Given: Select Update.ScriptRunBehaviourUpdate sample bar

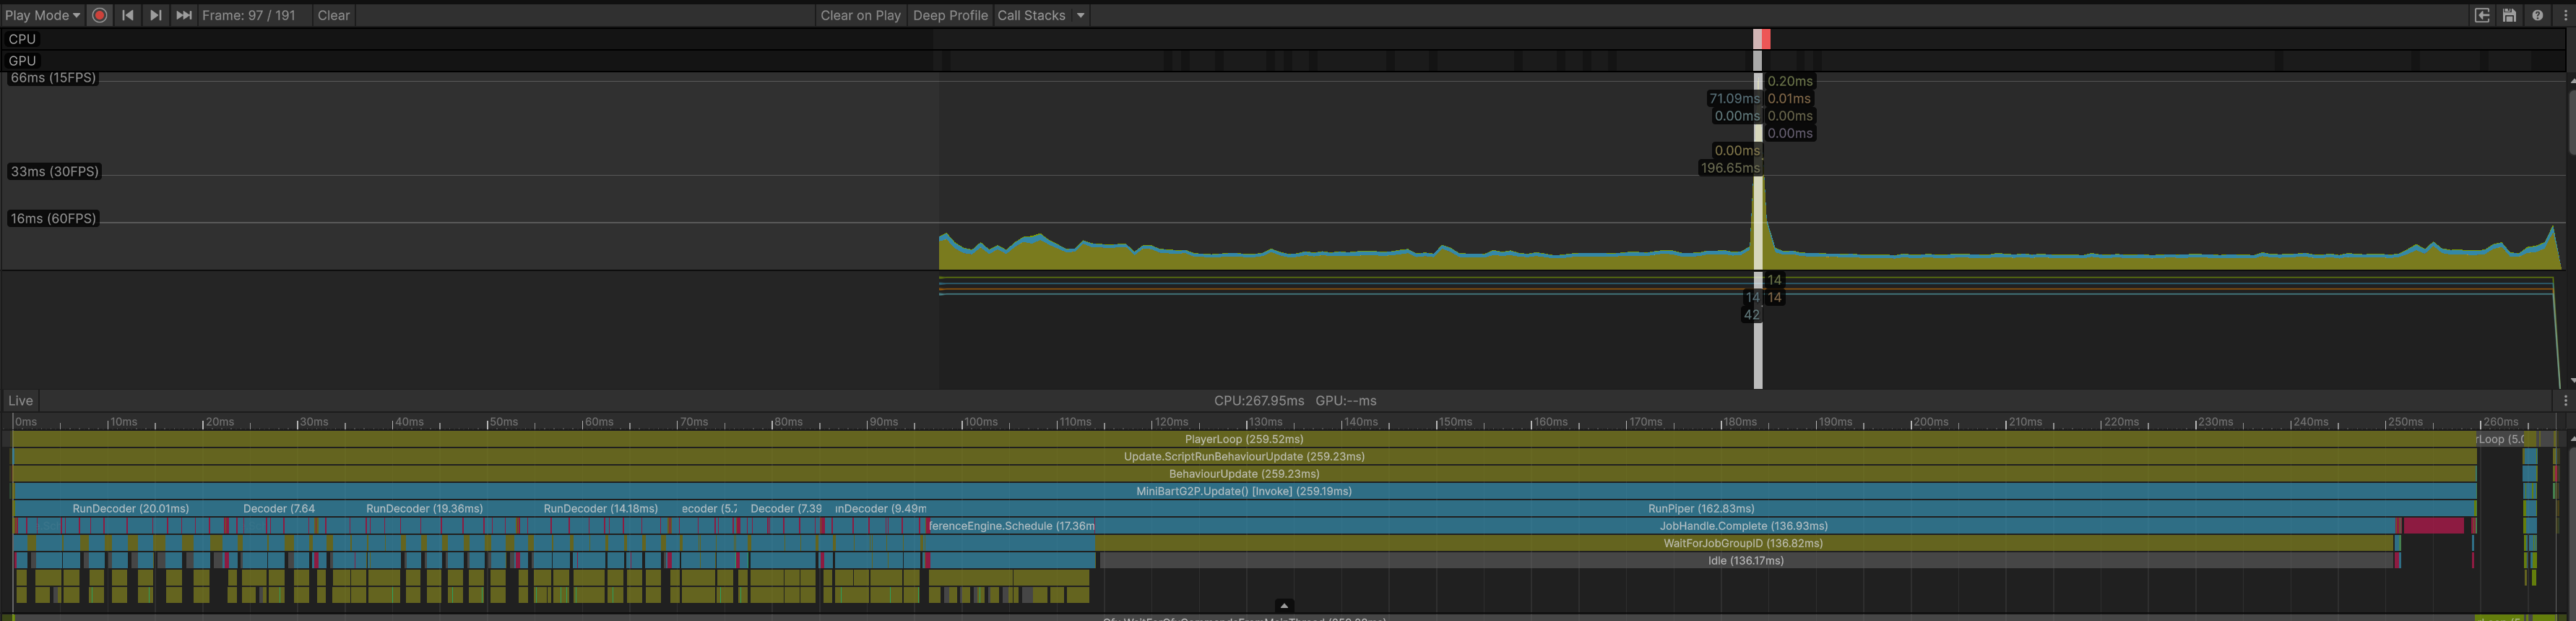Looking at the screenshot, I should pos(1244,457).
